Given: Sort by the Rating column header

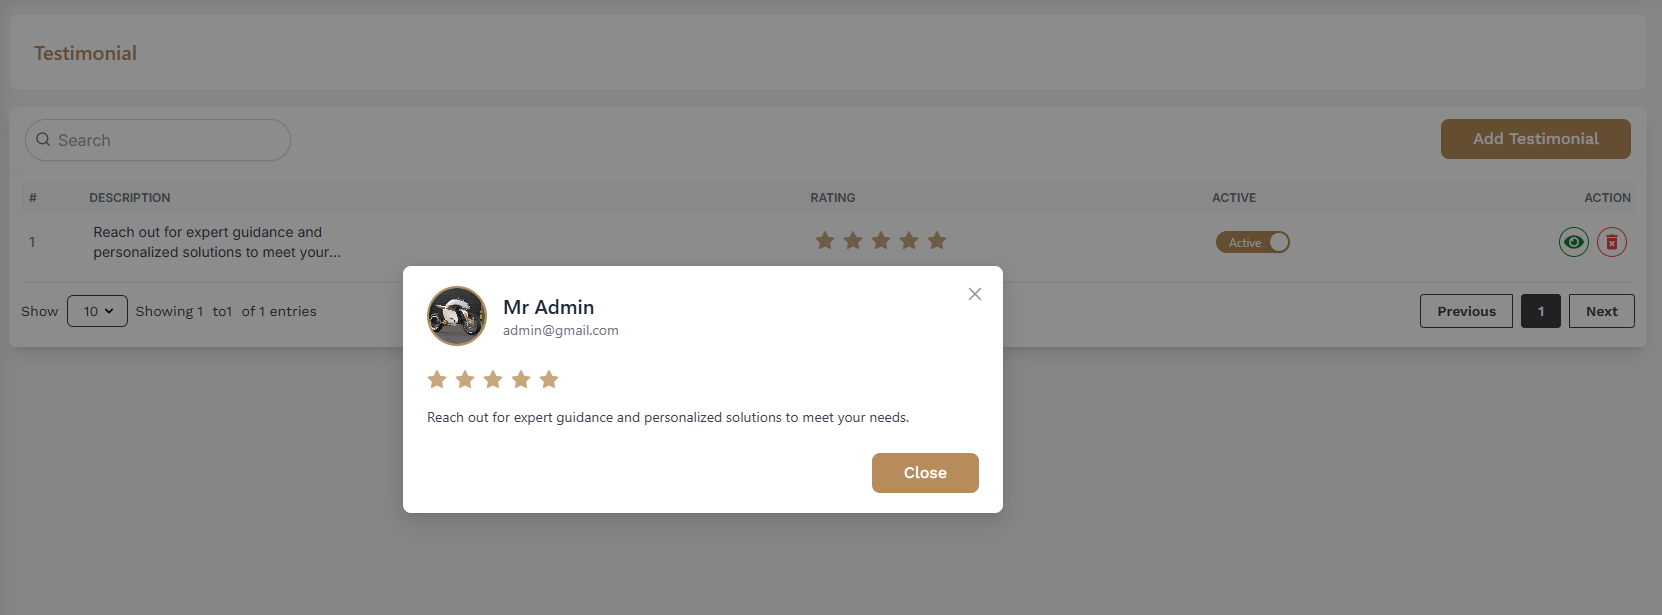Looking at the screenshot, I should [x=833, y=198].
